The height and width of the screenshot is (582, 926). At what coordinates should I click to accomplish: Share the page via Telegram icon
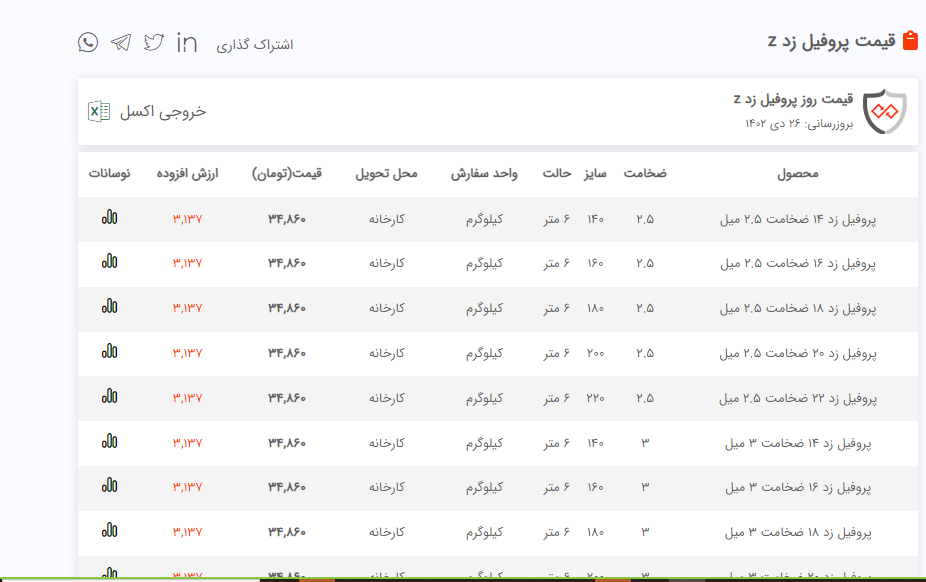coord(121,42)
